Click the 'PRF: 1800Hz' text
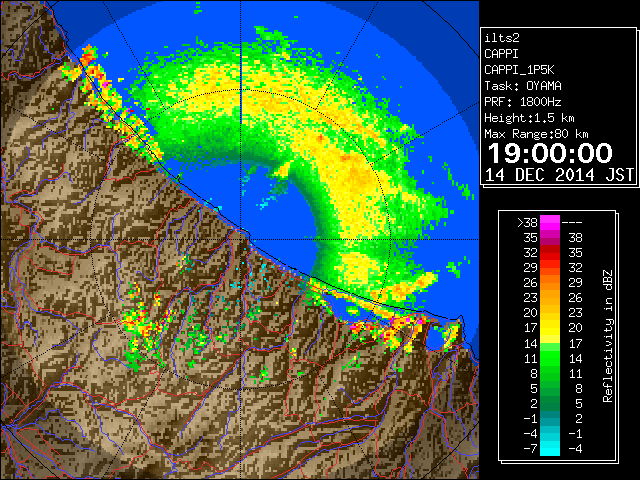Image resolution: width=640 pixels, height=480 pixels. (x=522, y=102)
